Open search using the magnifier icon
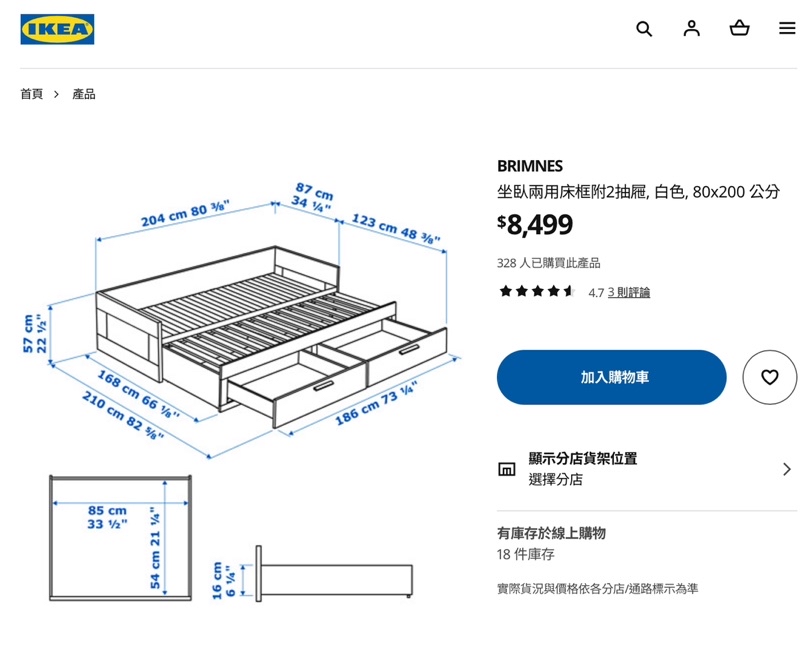 (644, 28)
